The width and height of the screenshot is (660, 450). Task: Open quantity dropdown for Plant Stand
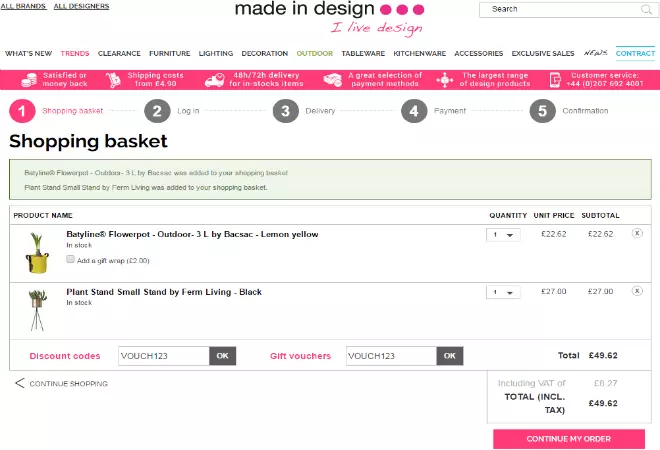[503, 292]
